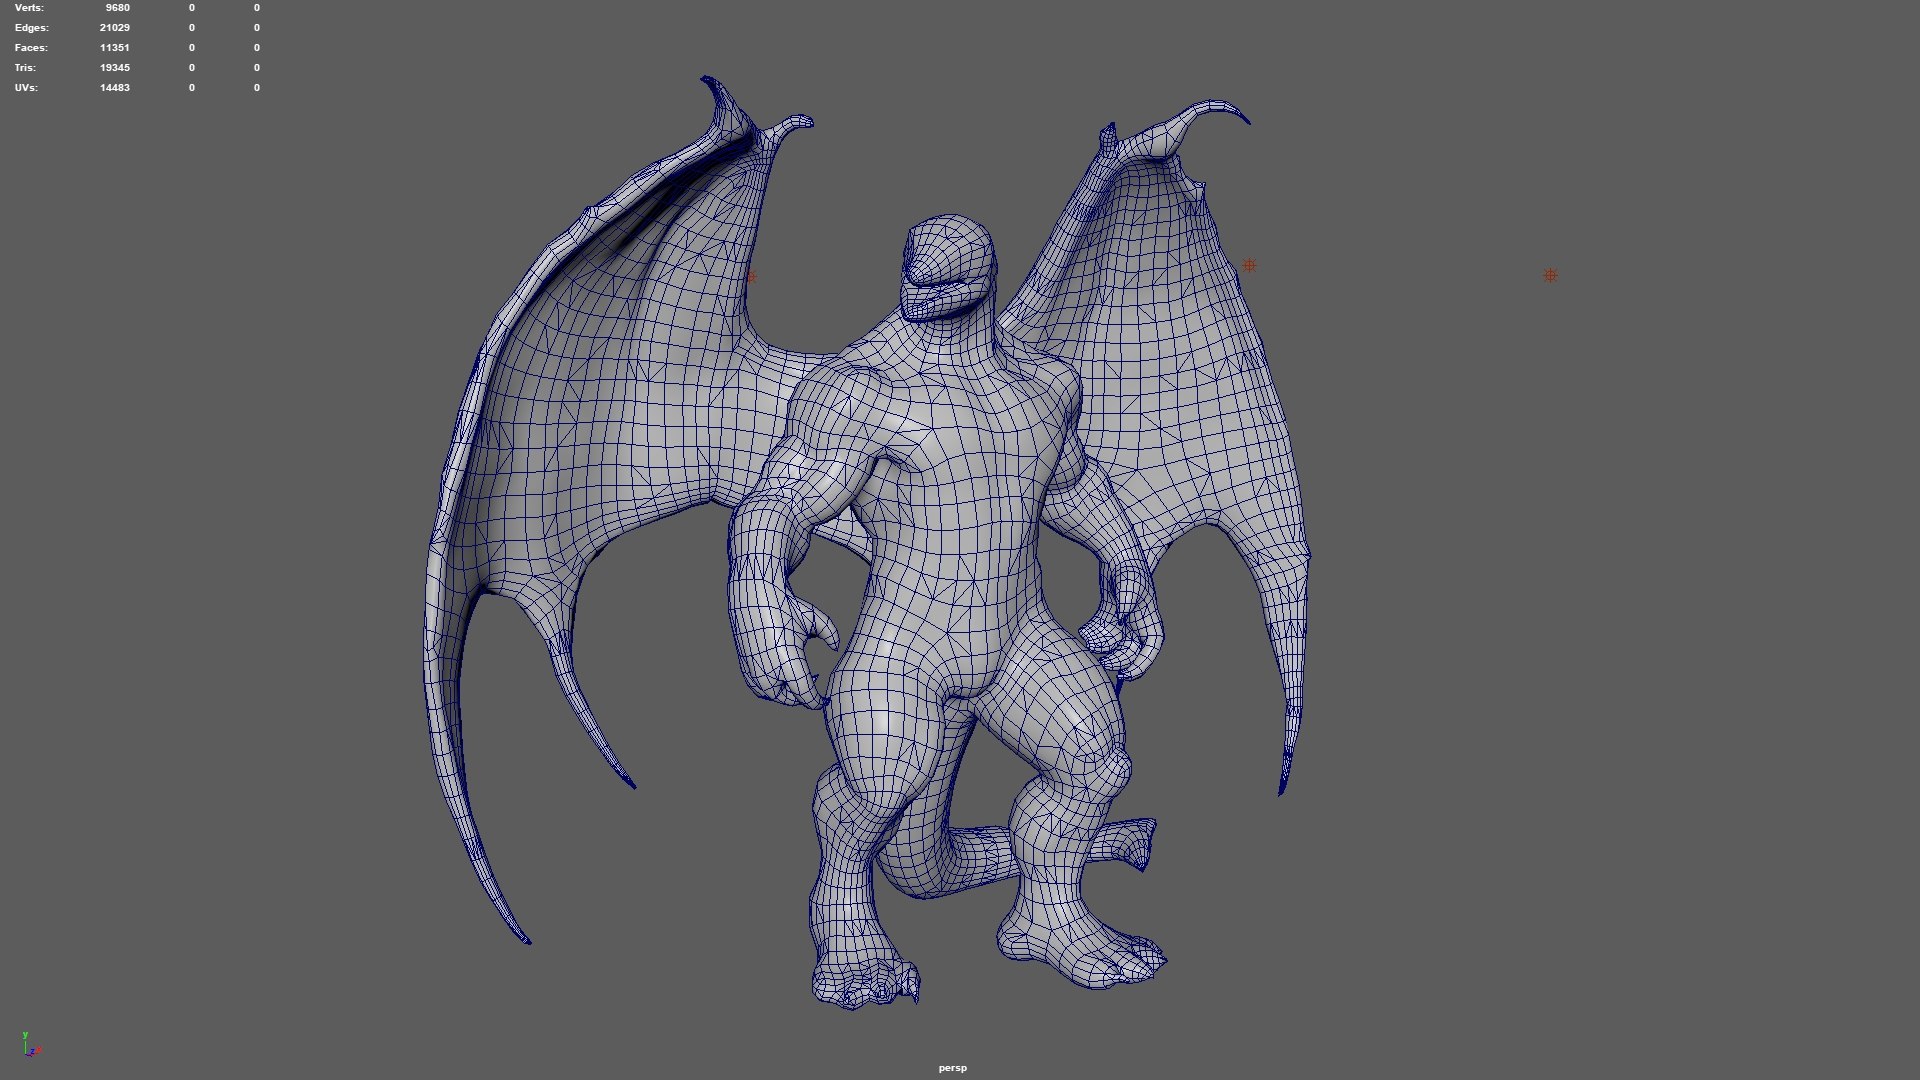
Task: Click the UVs label in heads-up display
Action: 26,88
